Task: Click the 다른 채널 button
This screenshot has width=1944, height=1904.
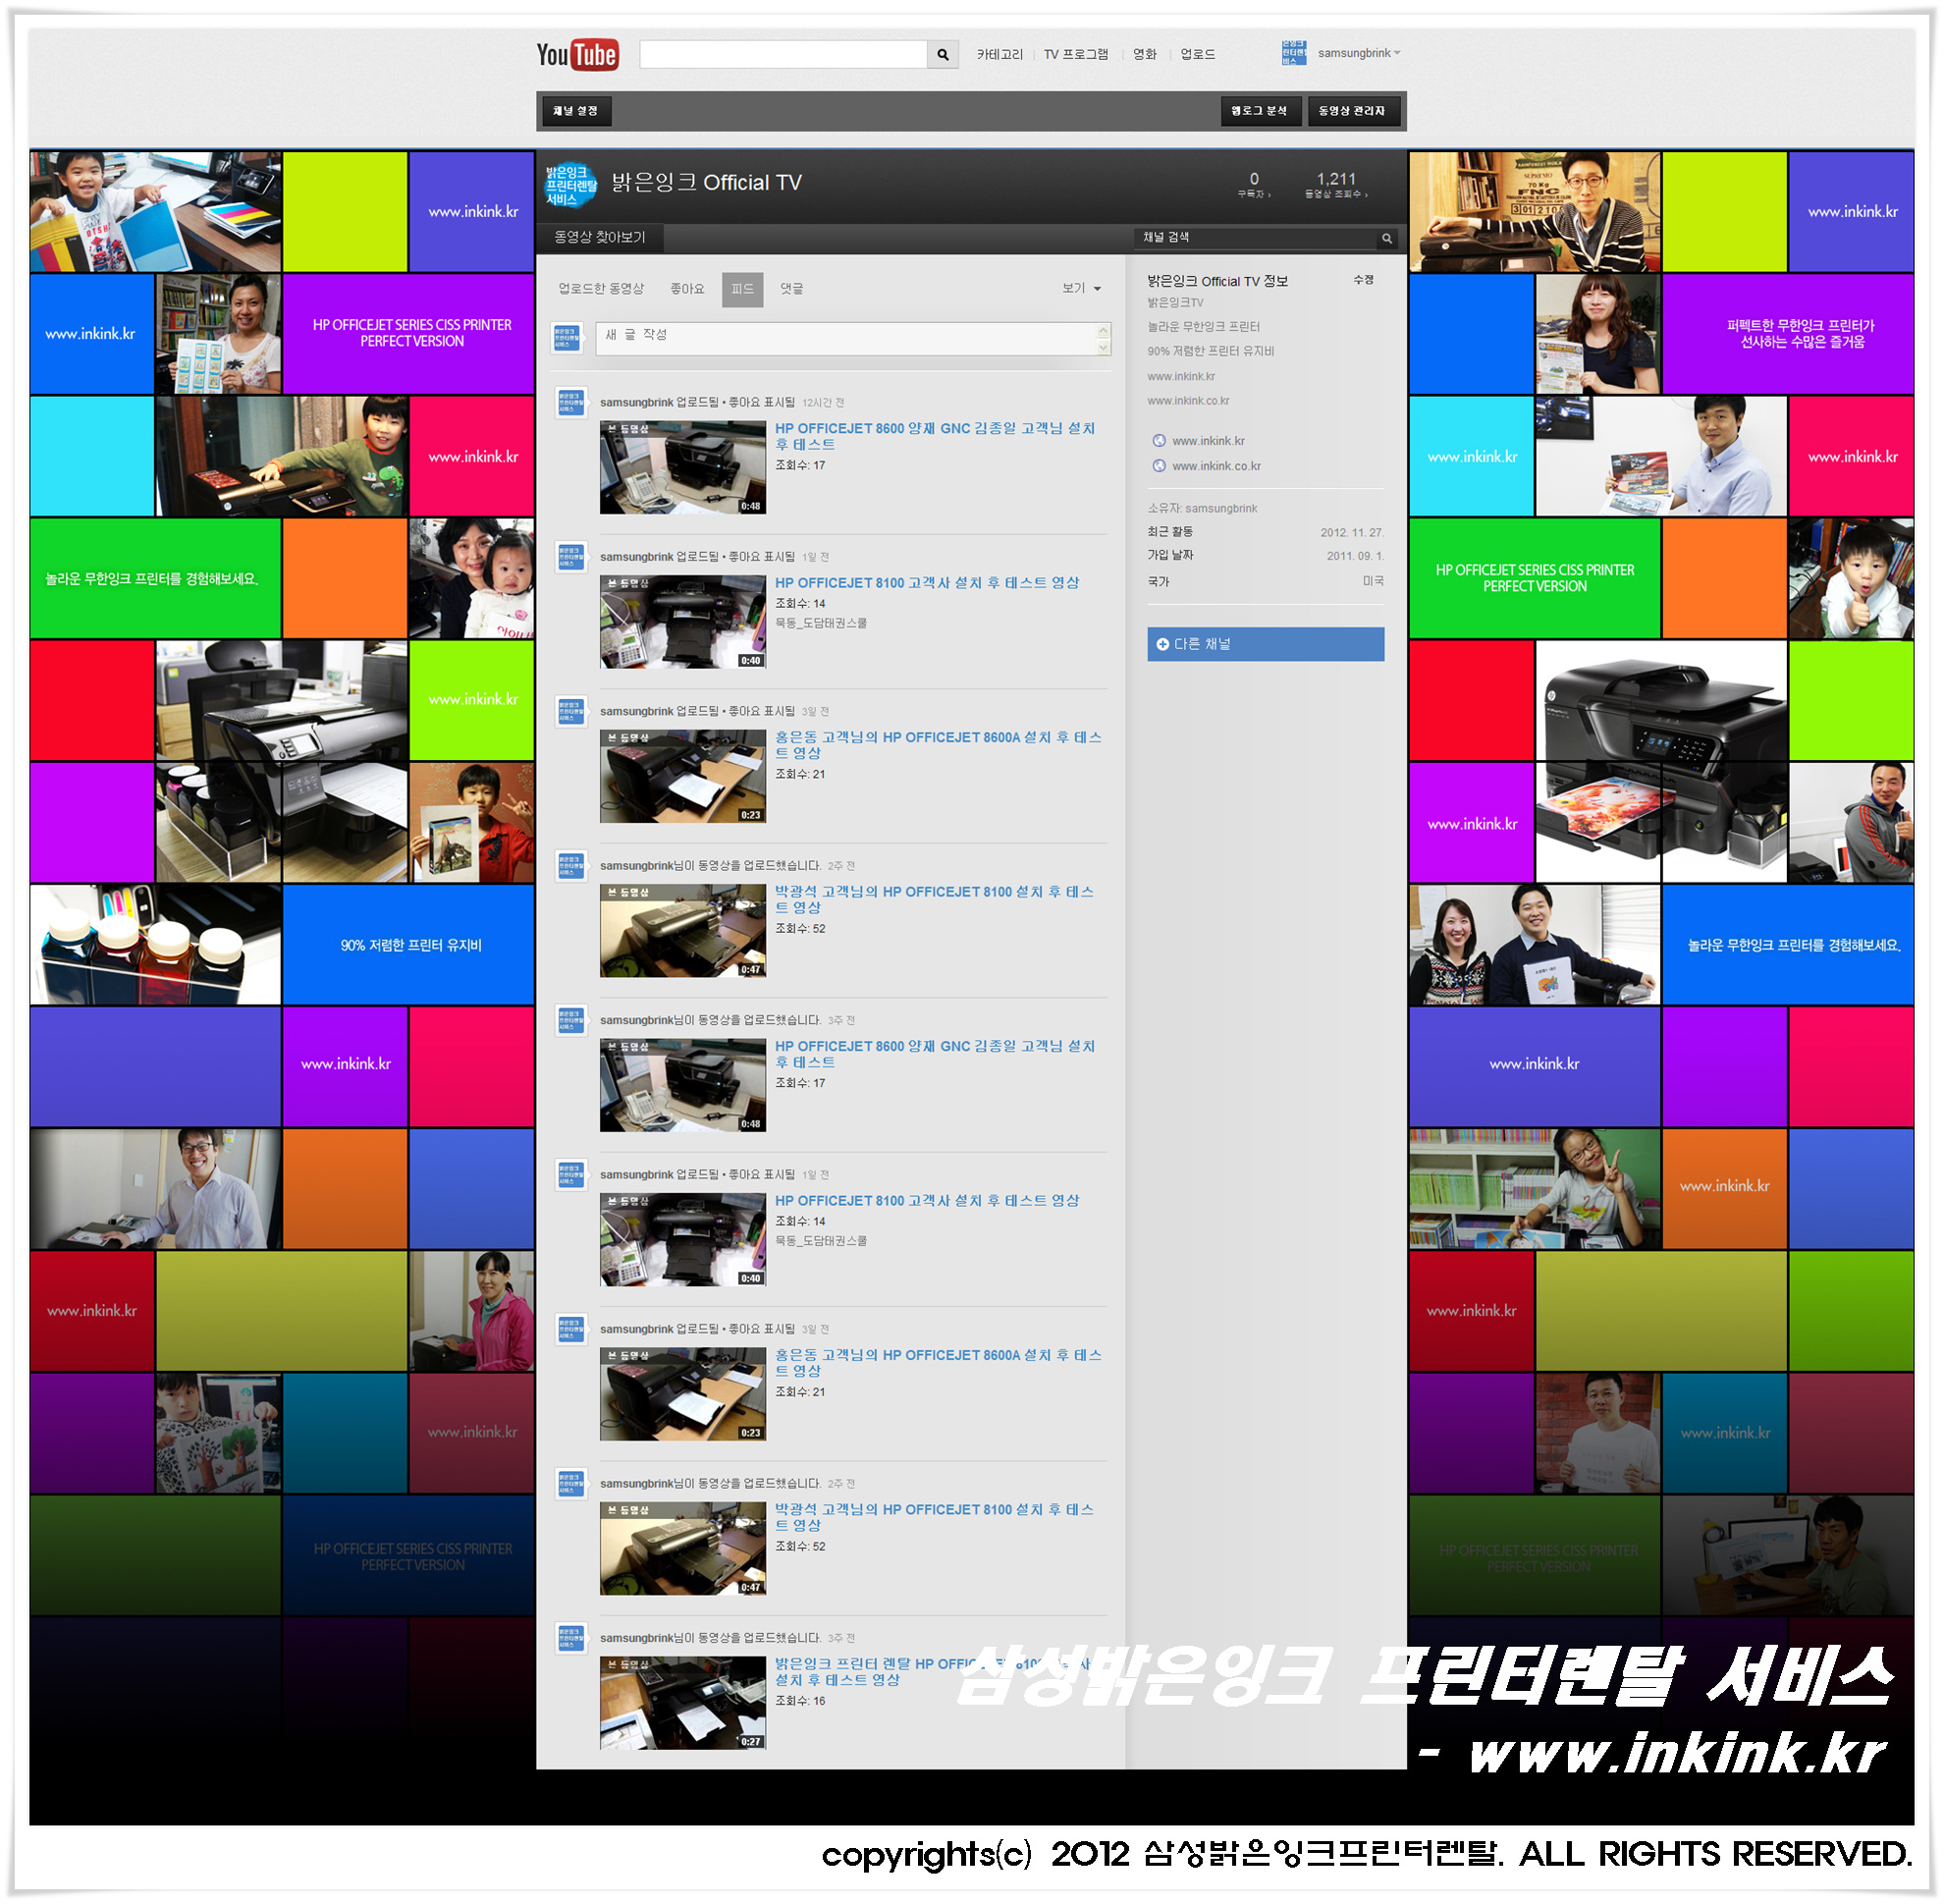Action: click(x=1264, y=644)
